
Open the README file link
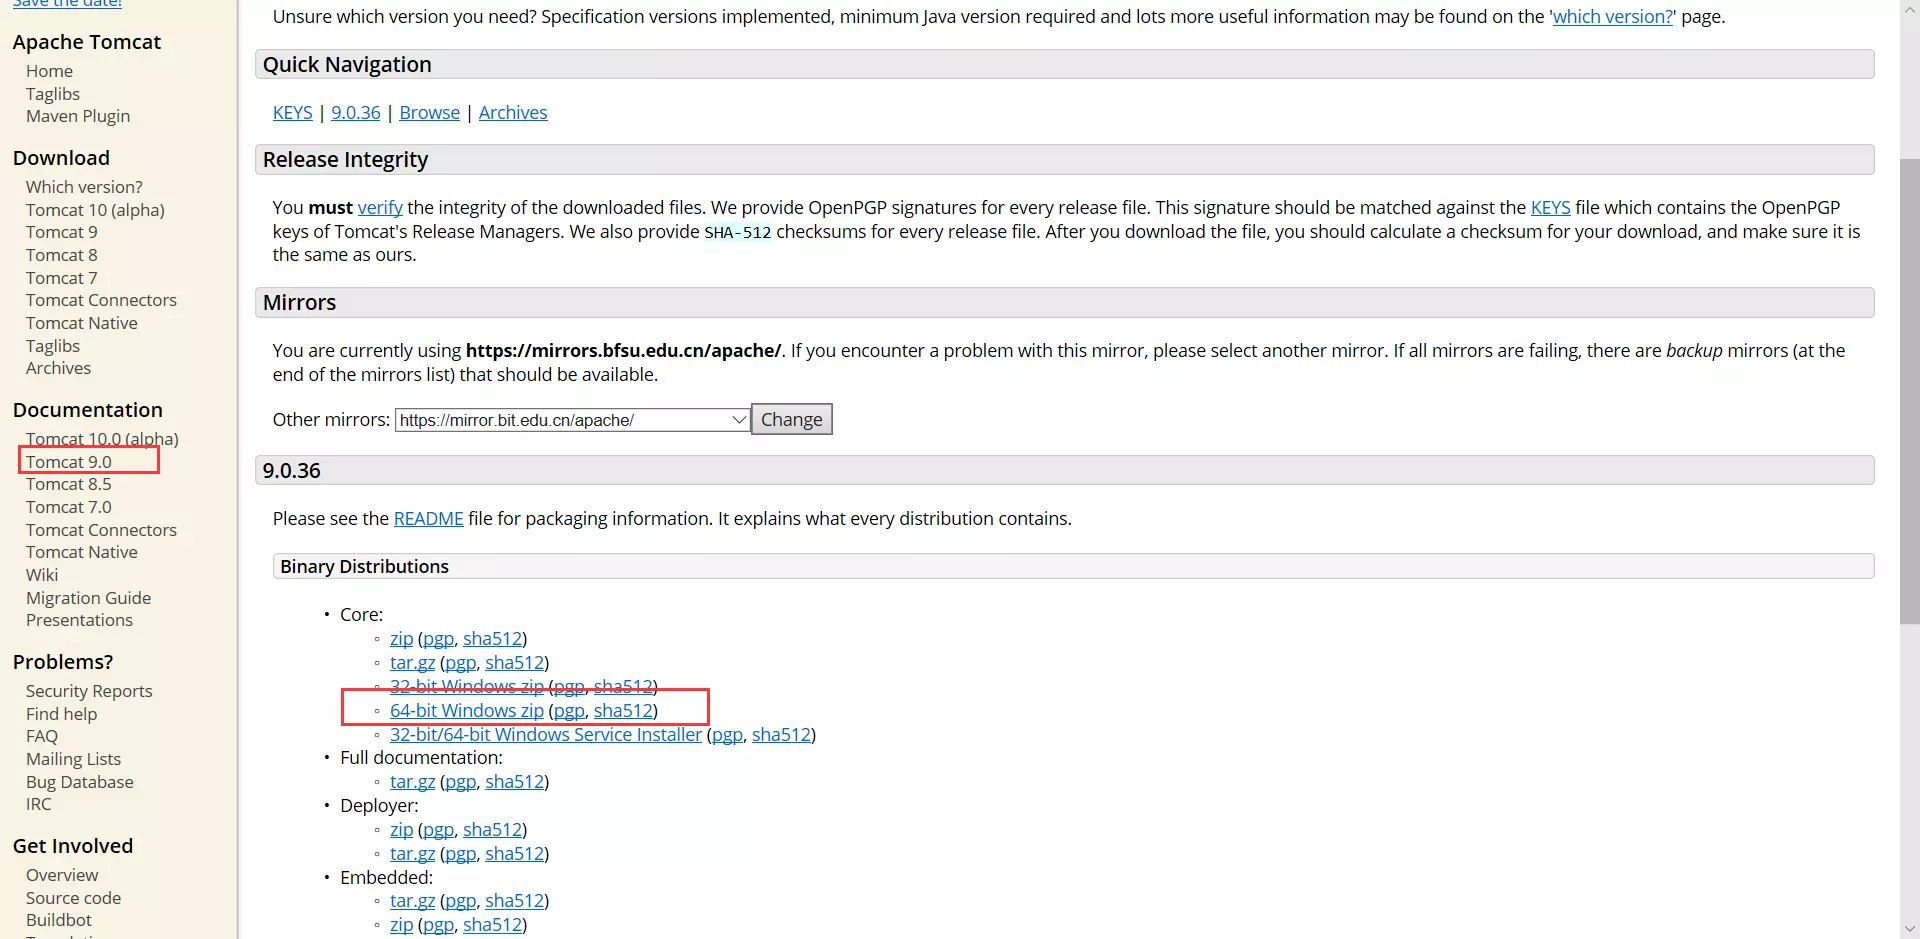click(429, 519)
